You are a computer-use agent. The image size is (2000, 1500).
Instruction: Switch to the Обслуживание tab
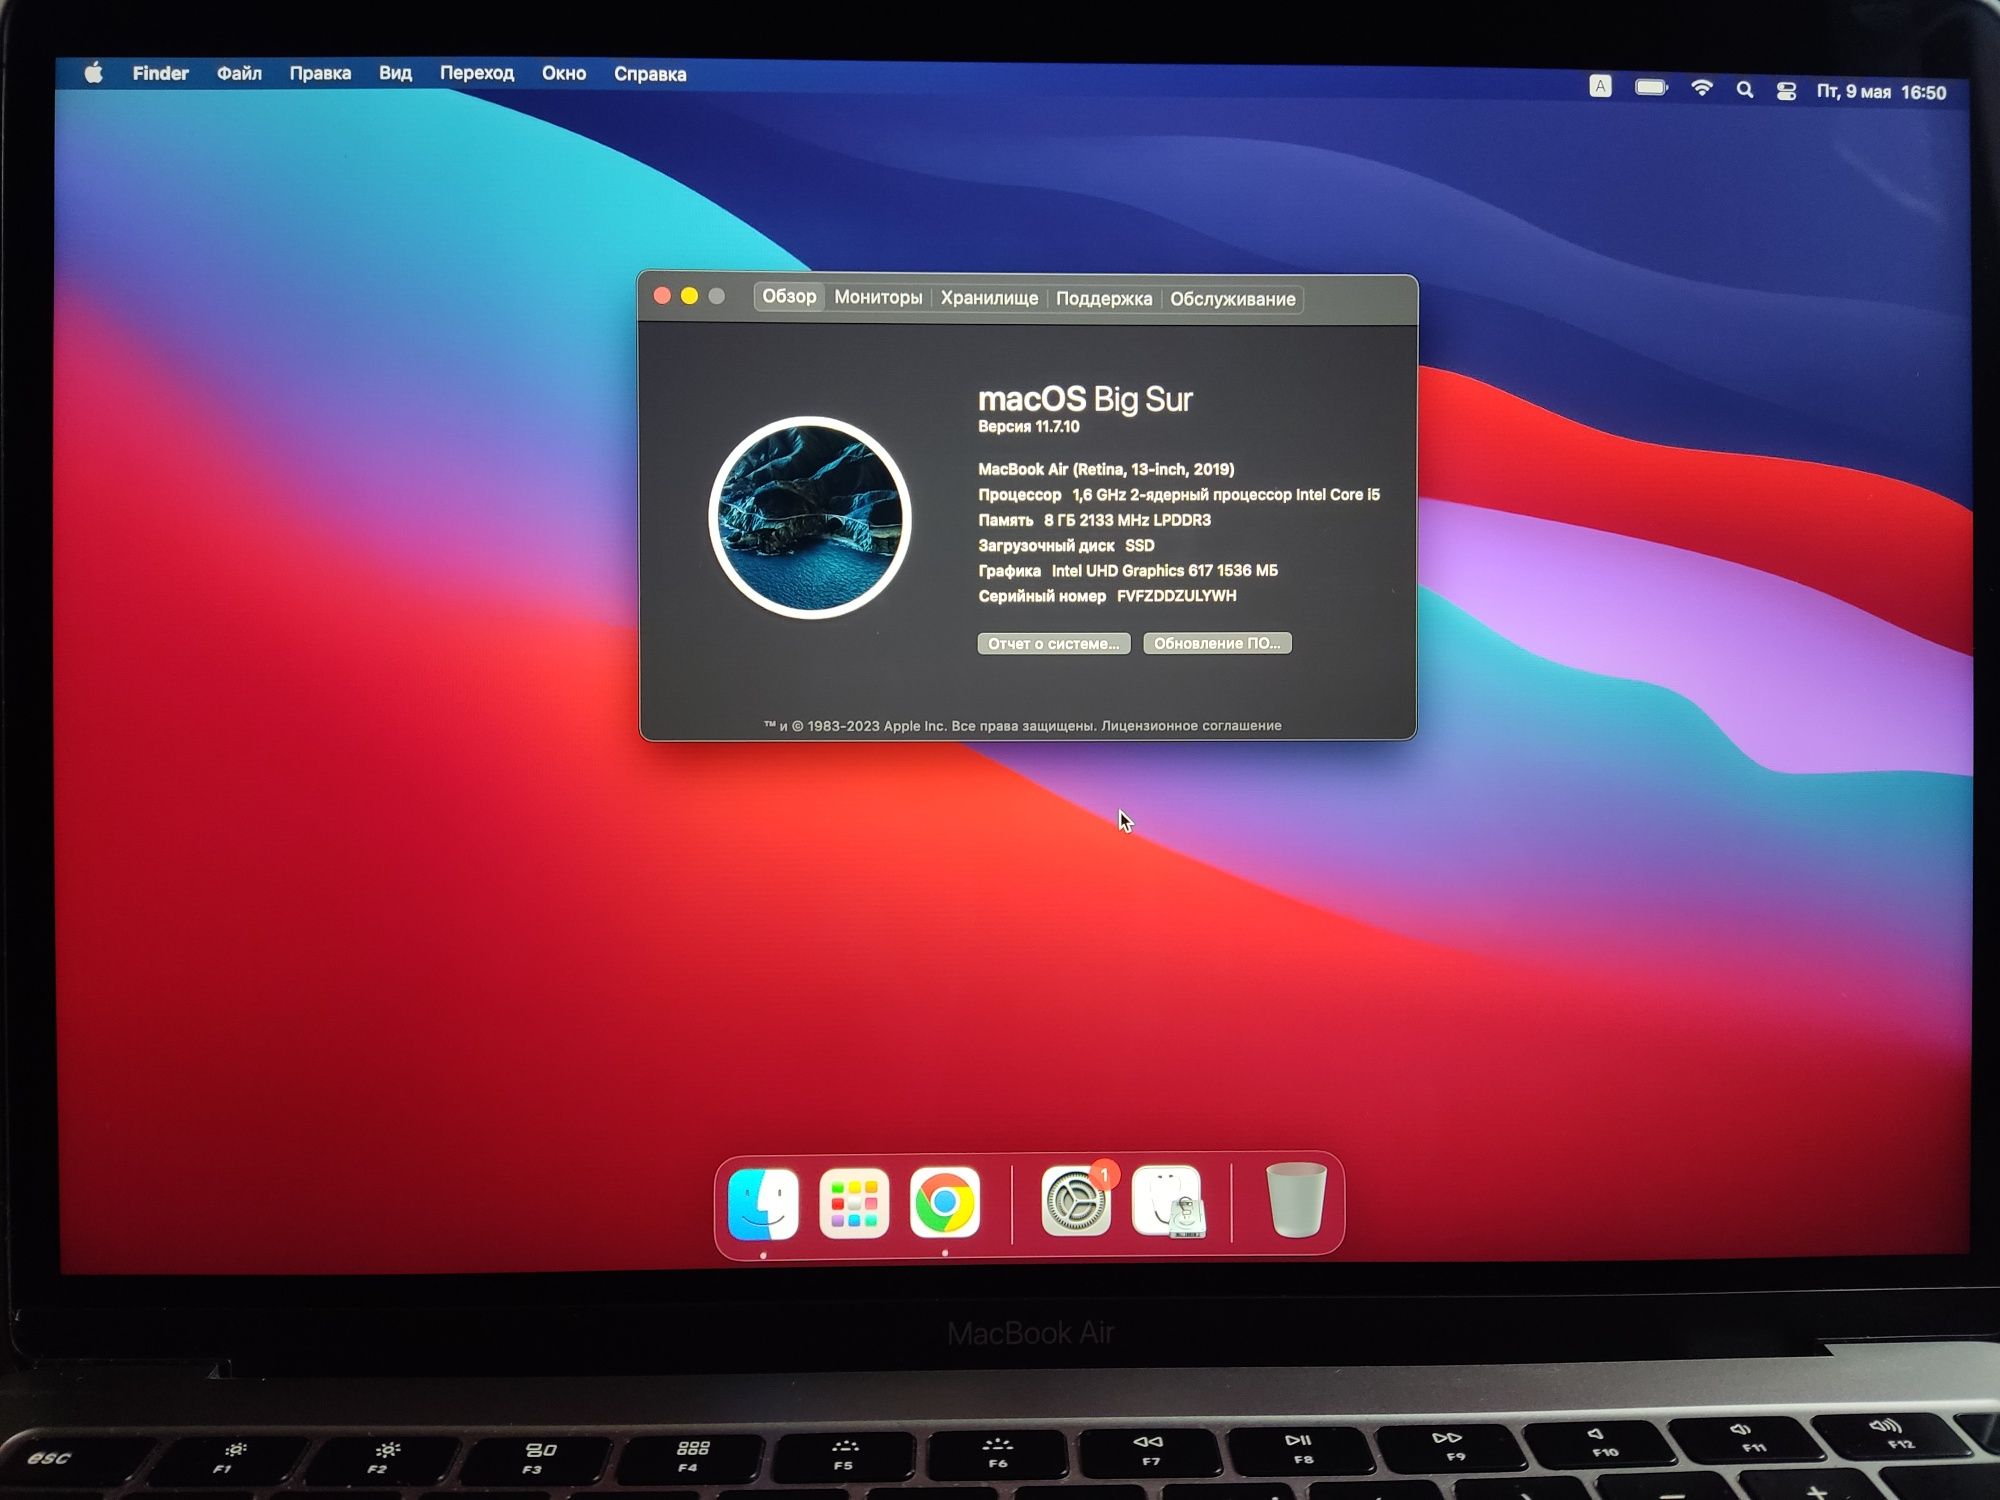click(1233, 299)
